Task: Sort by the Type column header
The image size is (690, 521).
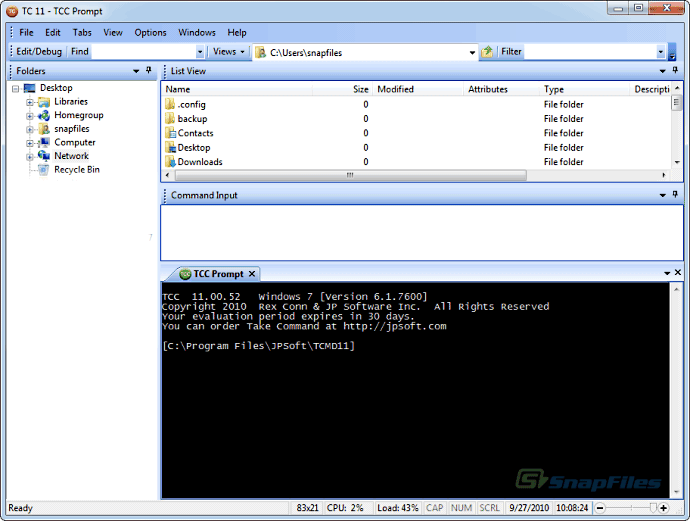Action: click(x=585, y=89)
